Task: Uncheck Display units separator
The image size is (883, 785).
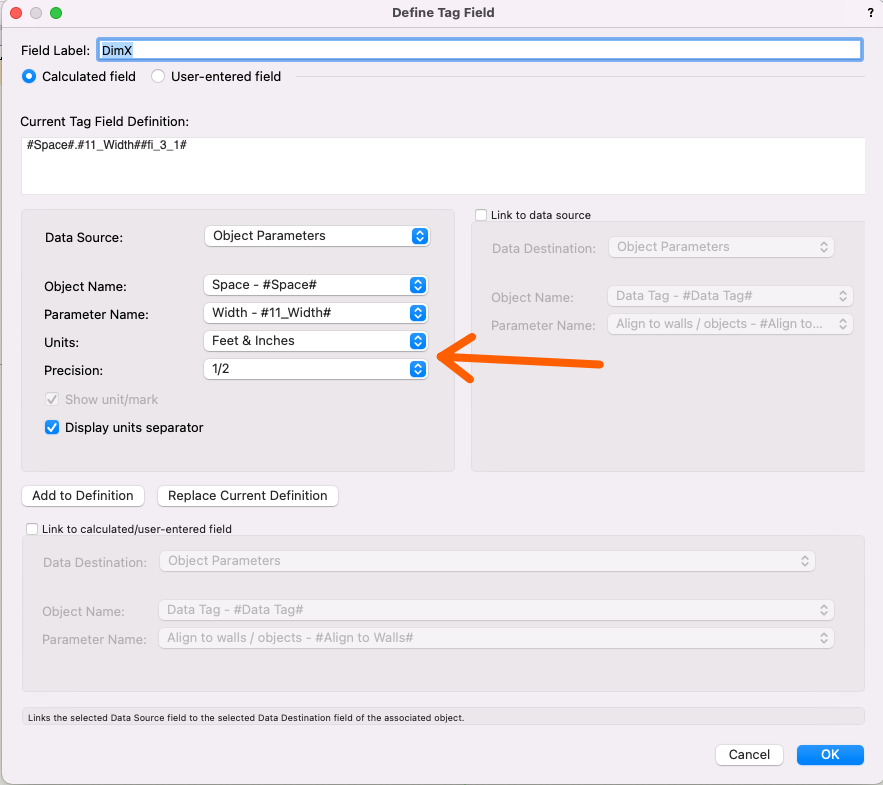Action: coord(51,427)
